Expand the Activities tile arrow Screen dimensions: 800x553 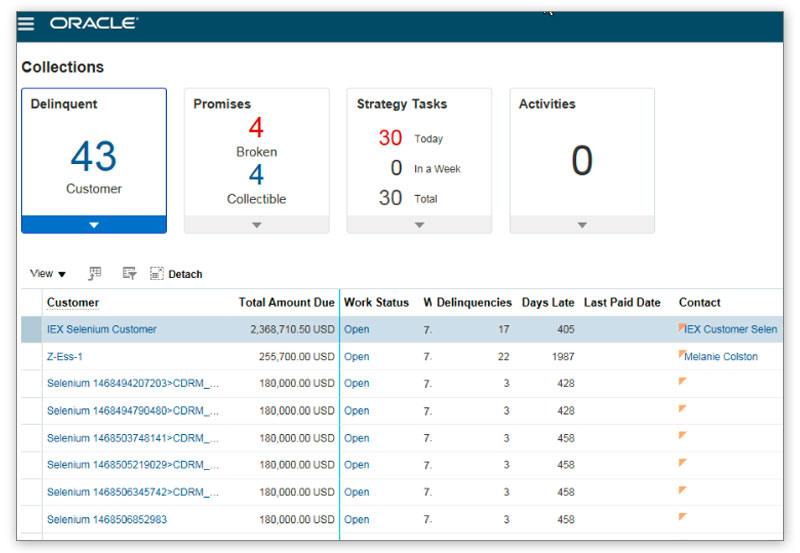pyautogui.click(x=582, y=225)
